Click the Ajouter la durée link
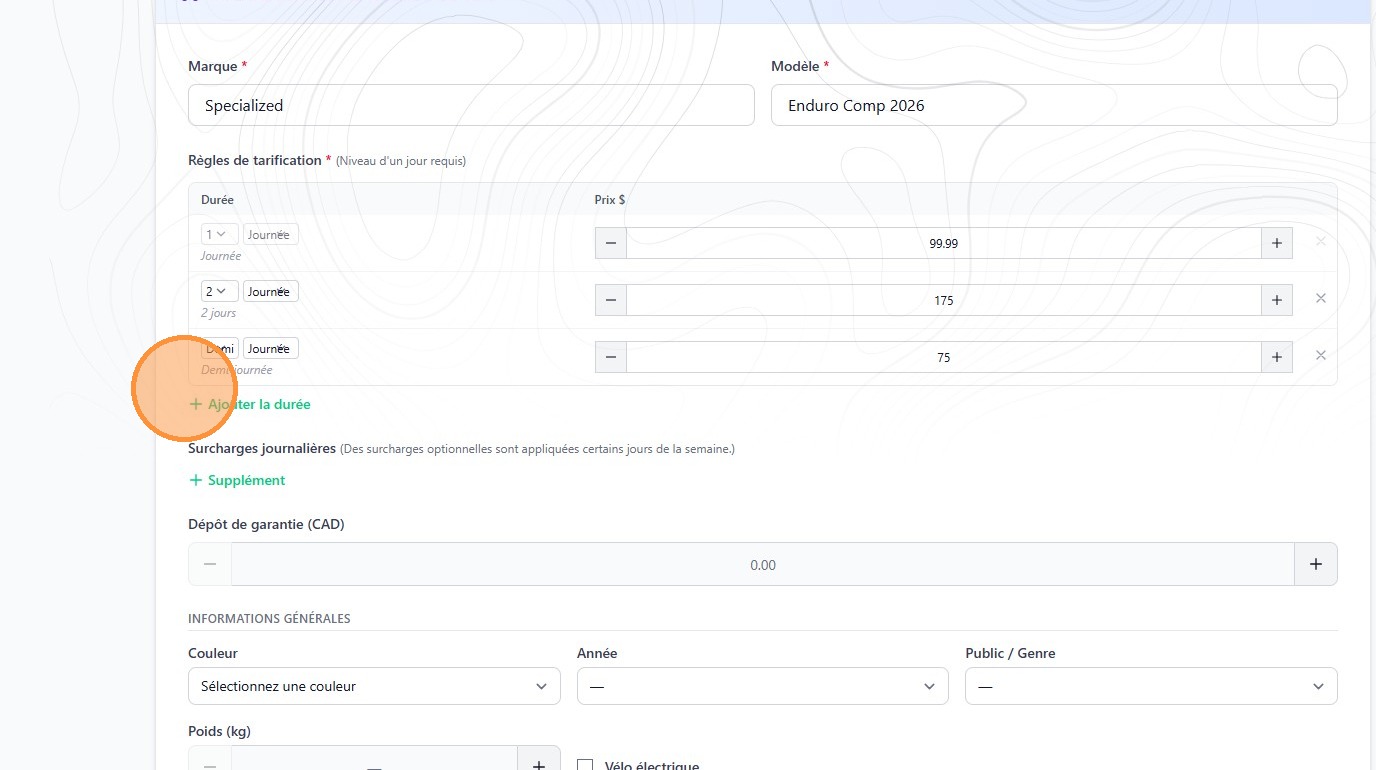 [258, 405]
